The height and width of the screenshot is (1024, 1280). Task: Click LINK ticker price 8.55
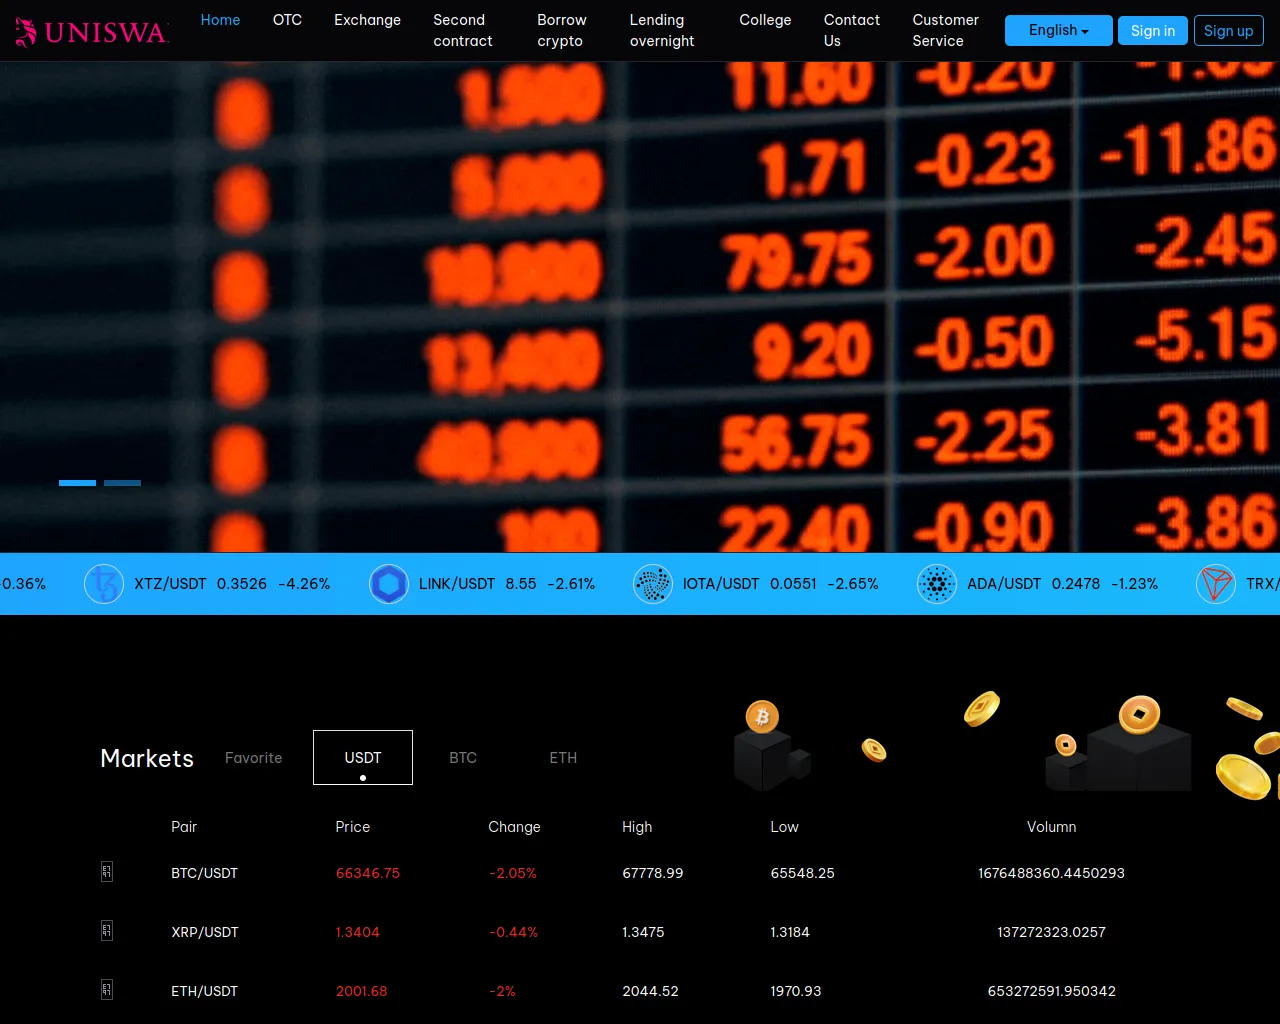tap(521, 584)
